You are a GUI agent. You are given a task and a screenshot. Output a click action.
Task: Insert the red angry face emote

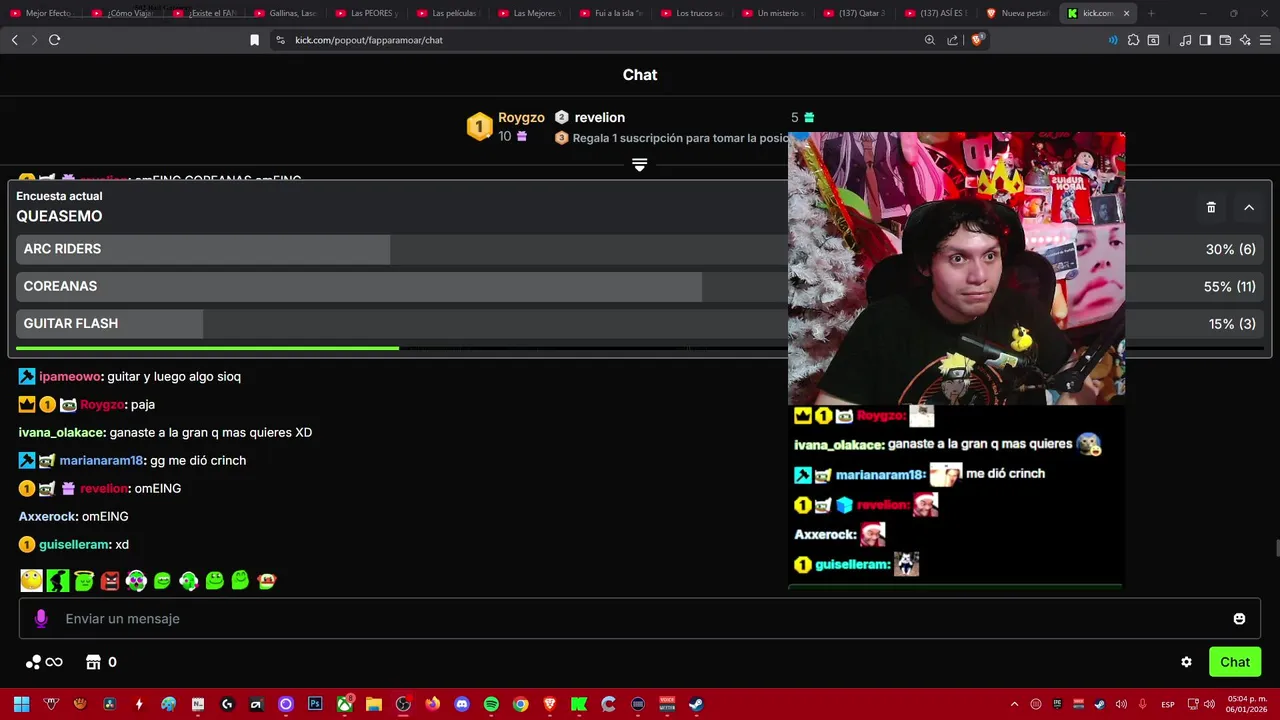tap(110, 580)
